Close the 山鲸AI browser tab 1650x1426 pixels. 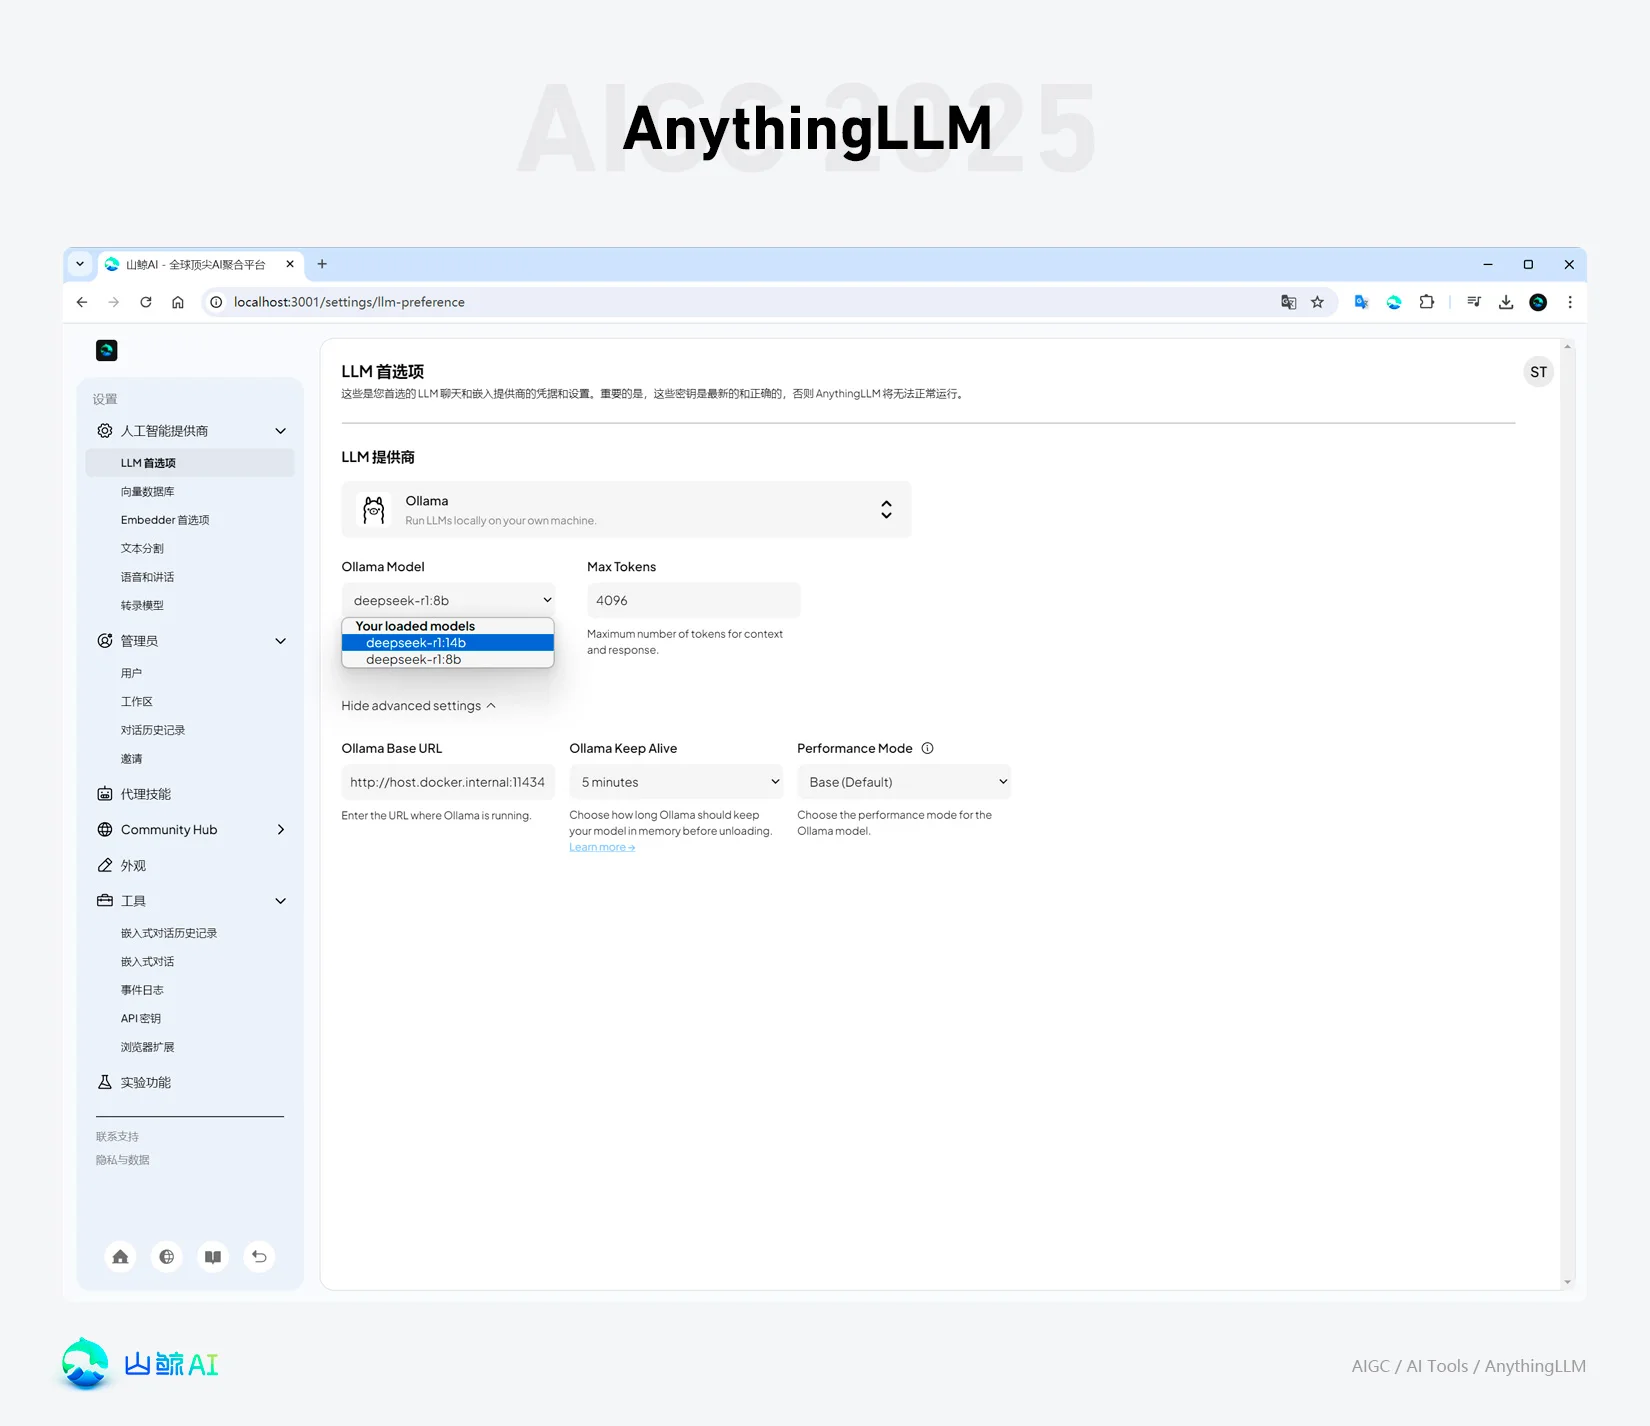click(290, 264)
